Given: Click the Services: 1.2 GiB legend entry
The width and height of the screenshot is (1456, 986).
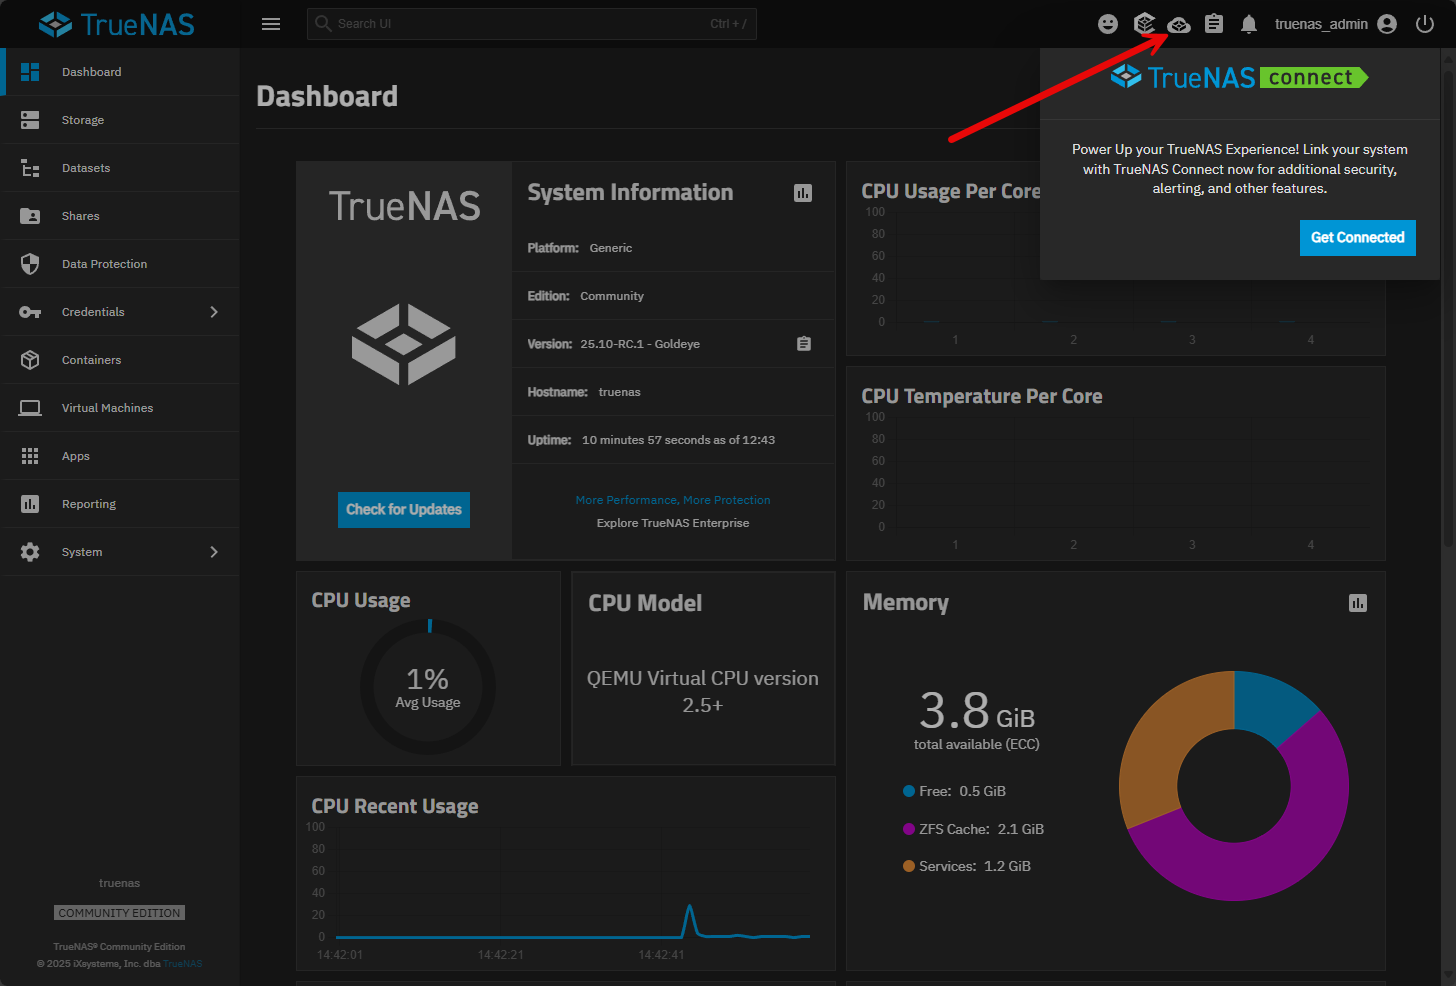Looking at the screenshot, I should pos(967,866).
